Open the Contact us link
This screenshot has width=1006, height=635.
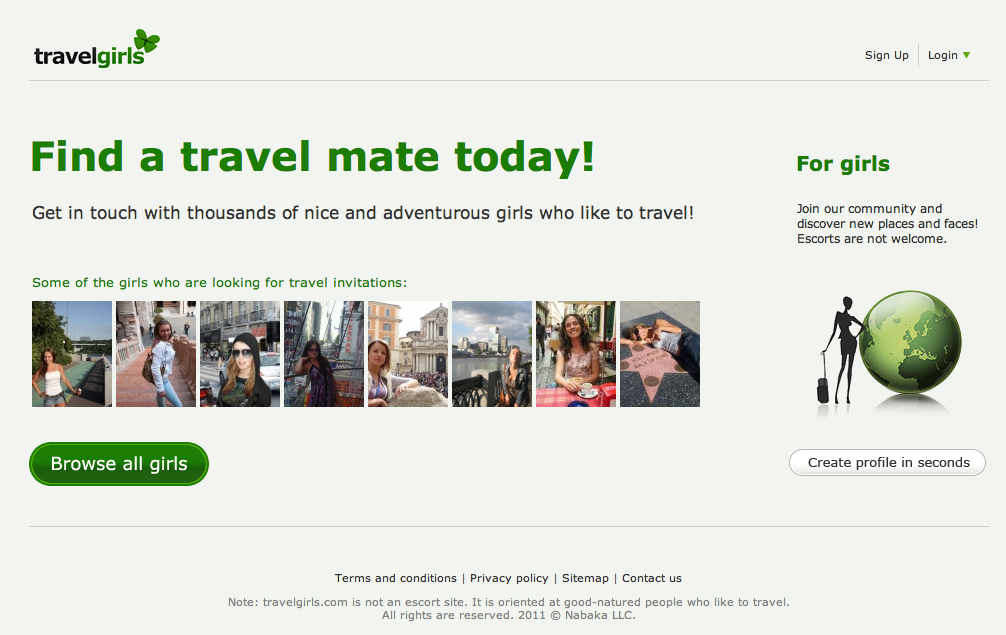click(x=652, y=578)
